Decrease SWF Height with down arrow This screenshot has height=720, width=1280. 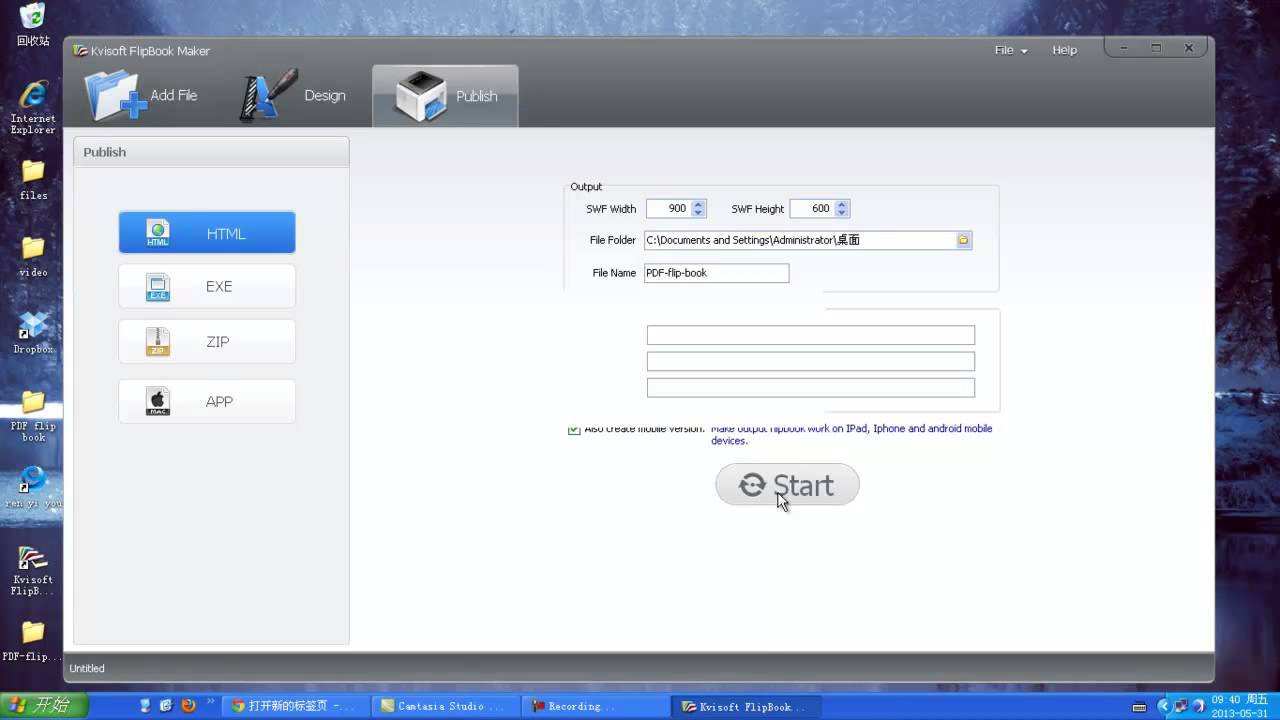842,213
